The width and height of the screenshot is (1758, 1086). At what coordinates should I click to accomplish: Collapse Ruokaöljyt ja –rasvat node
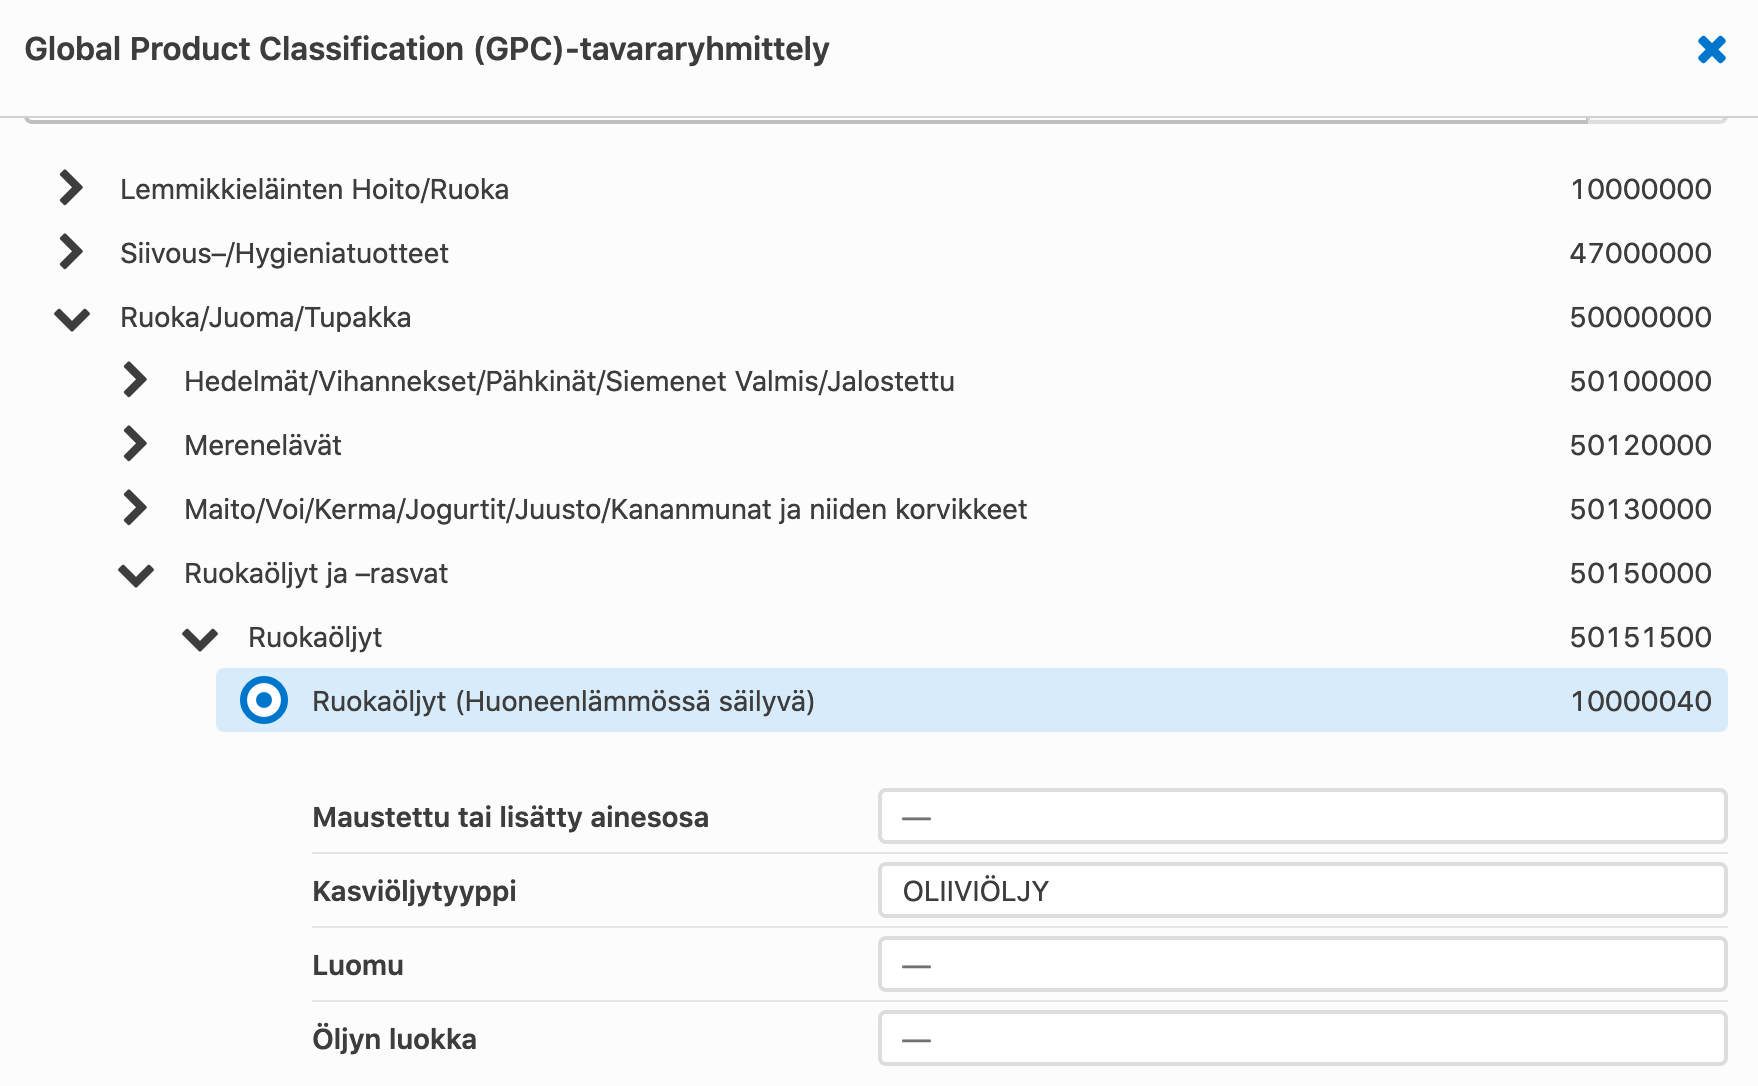click(135, 574)
